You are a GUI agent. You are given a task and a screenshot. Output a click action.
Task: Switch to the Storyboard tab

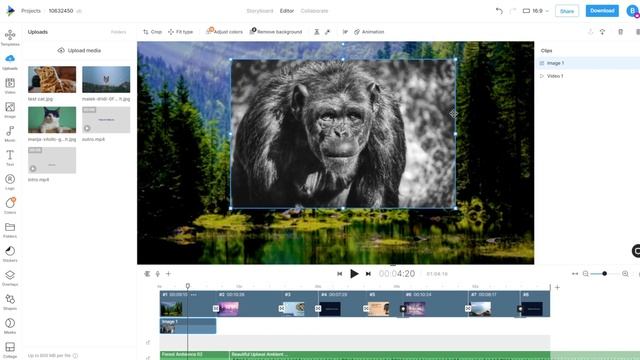(x=260, y=11)
